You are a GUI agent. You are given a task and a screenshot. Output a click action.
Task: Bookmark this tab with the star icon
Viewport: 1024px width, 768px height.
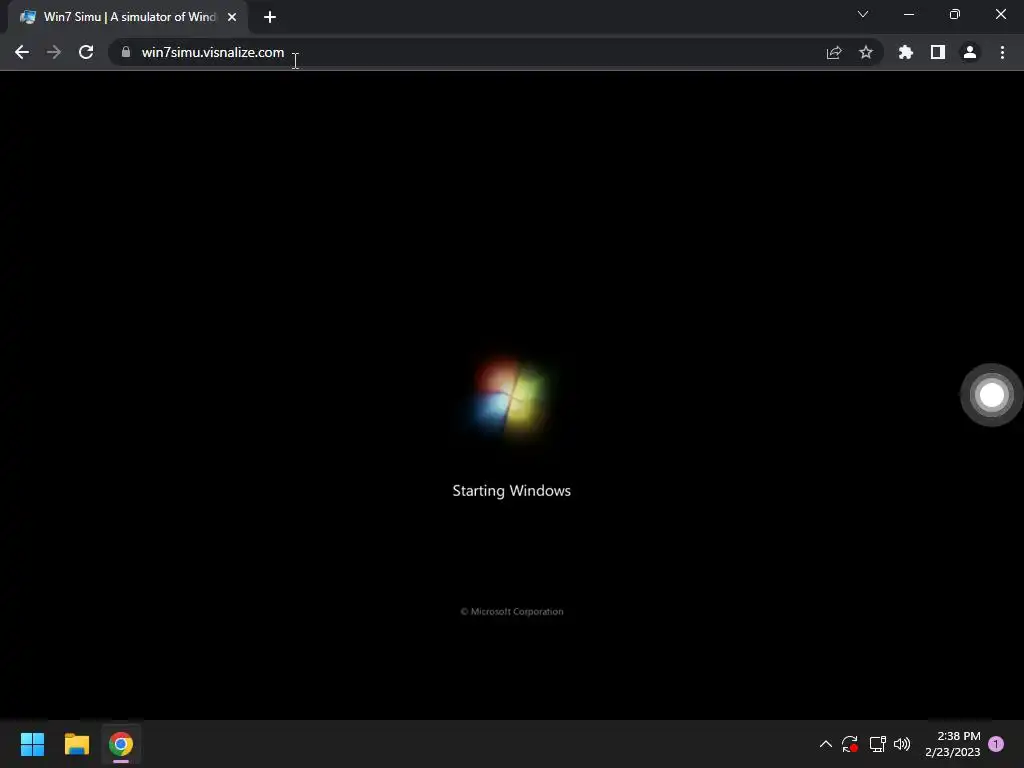866,52
